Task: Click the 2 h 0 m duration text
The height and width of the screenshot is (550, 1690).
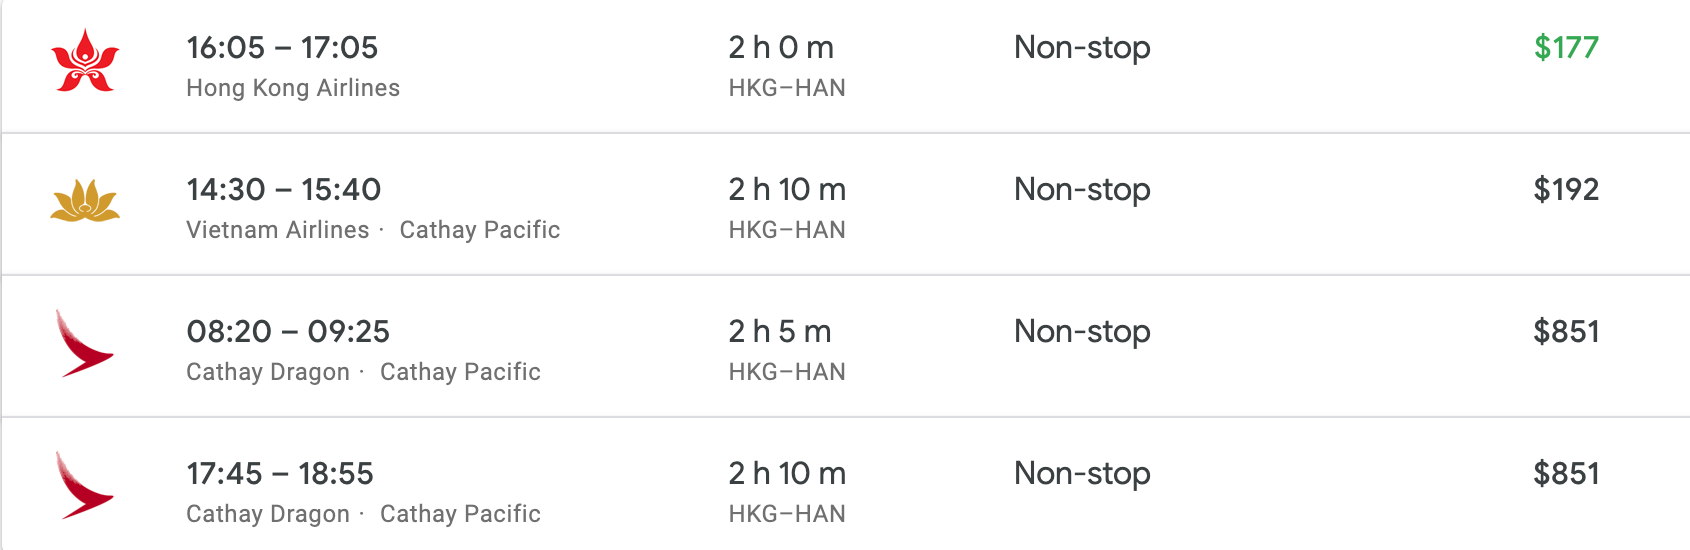Action: tap(781, 47)
